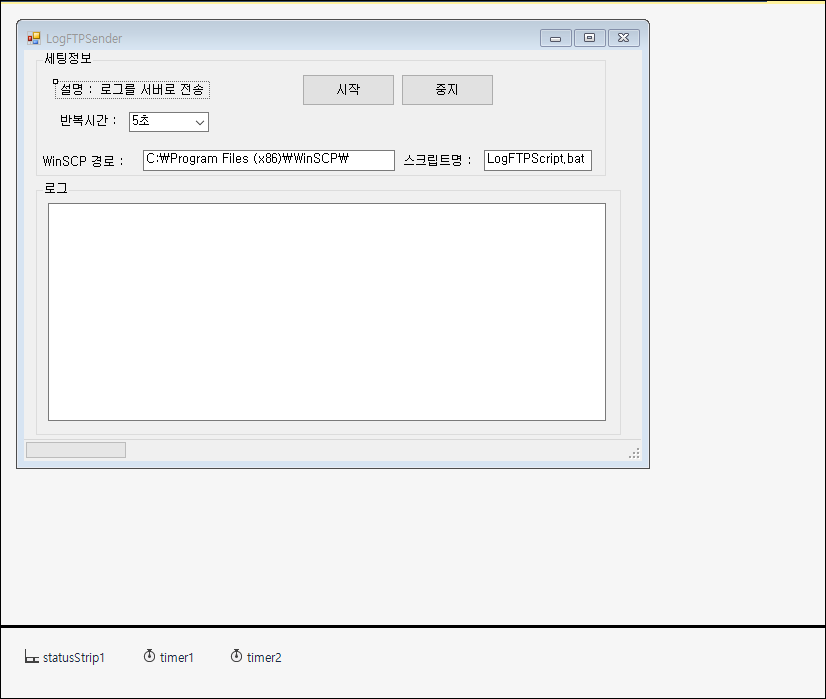The width and height of the screenshot is (826, 699).
Task: Click the form's close button
Action: tap(624, 38)
